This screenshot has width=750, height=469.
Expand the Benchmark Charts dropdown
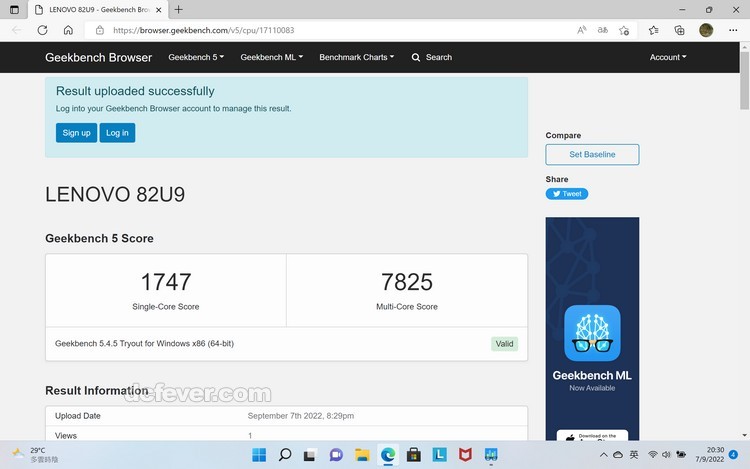357,57
